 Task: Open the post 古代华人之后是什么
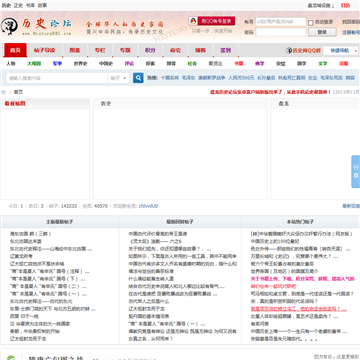pyautogui.click(x=149, y=301)
